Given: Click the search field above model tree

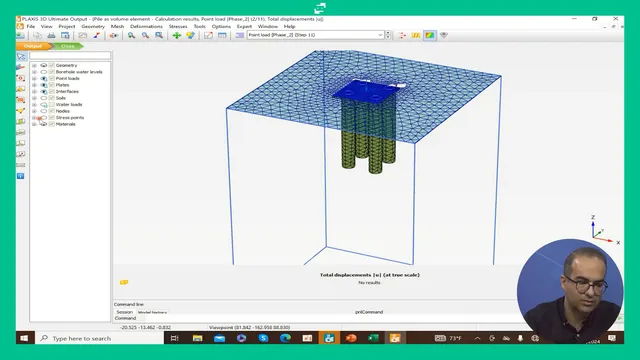Looking at the screenshot, I should point(70,56).
